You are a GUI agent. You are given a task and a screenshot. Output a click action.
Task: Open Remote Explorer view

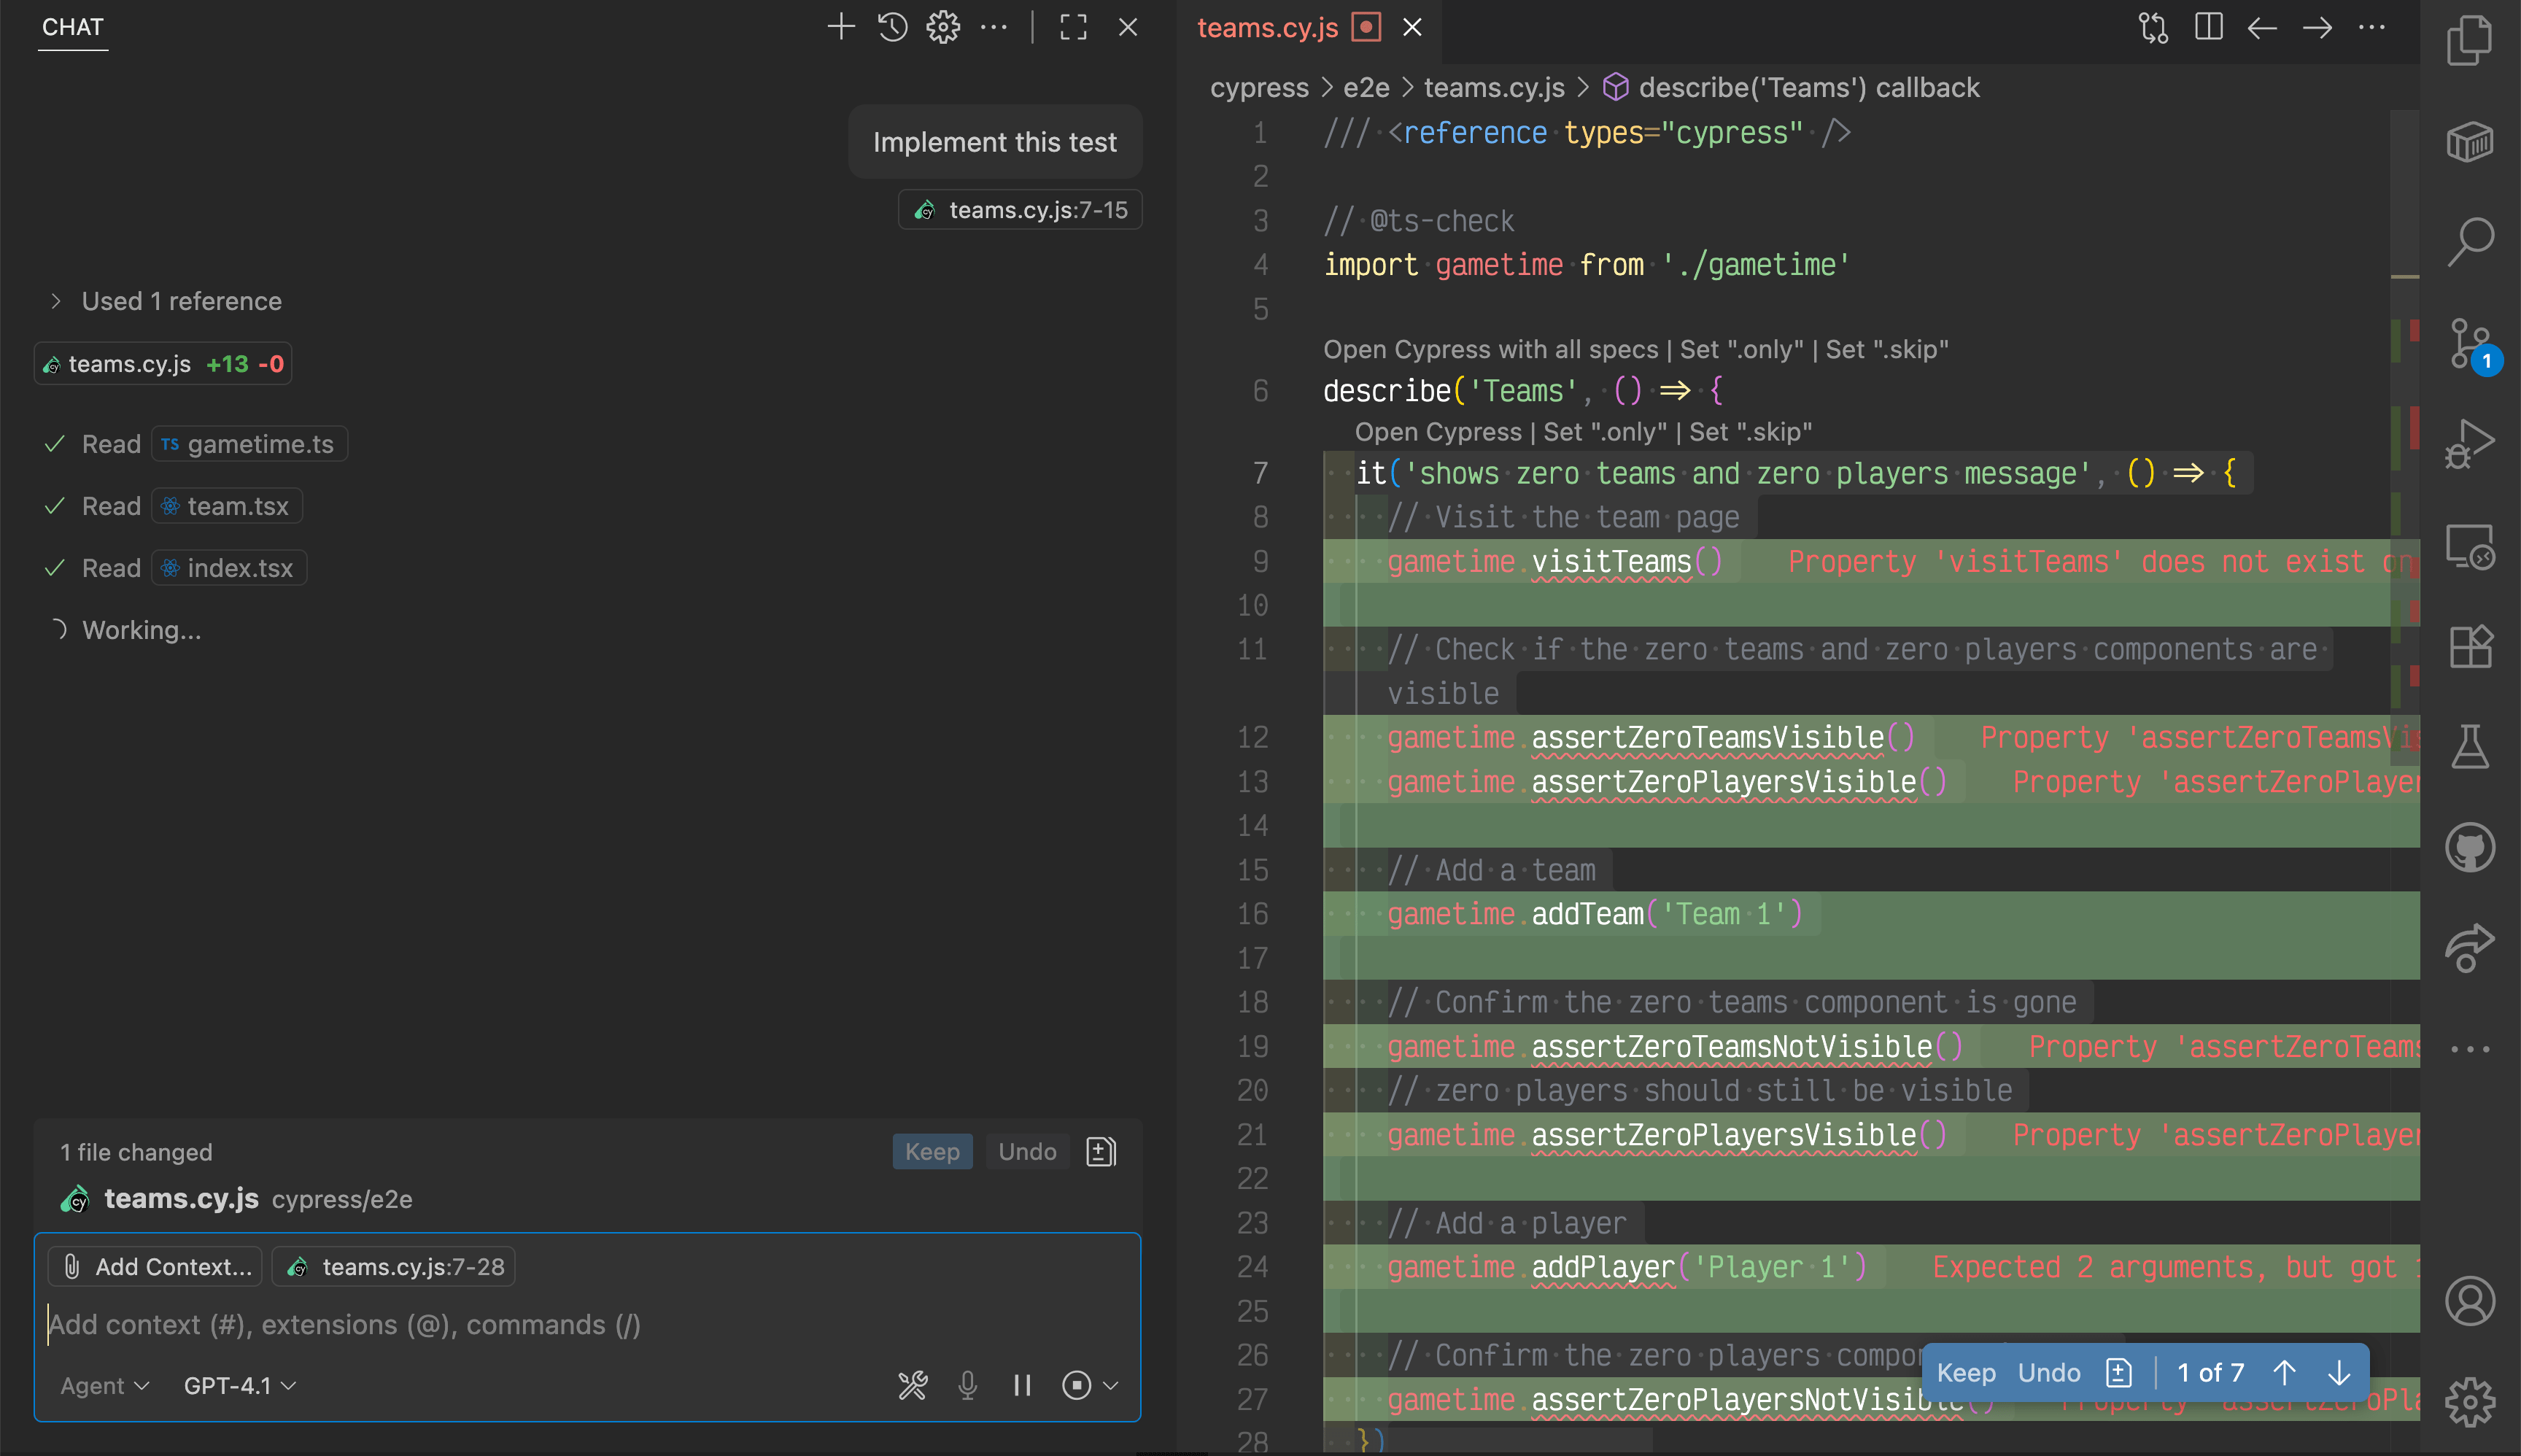tap(2470, 546)
